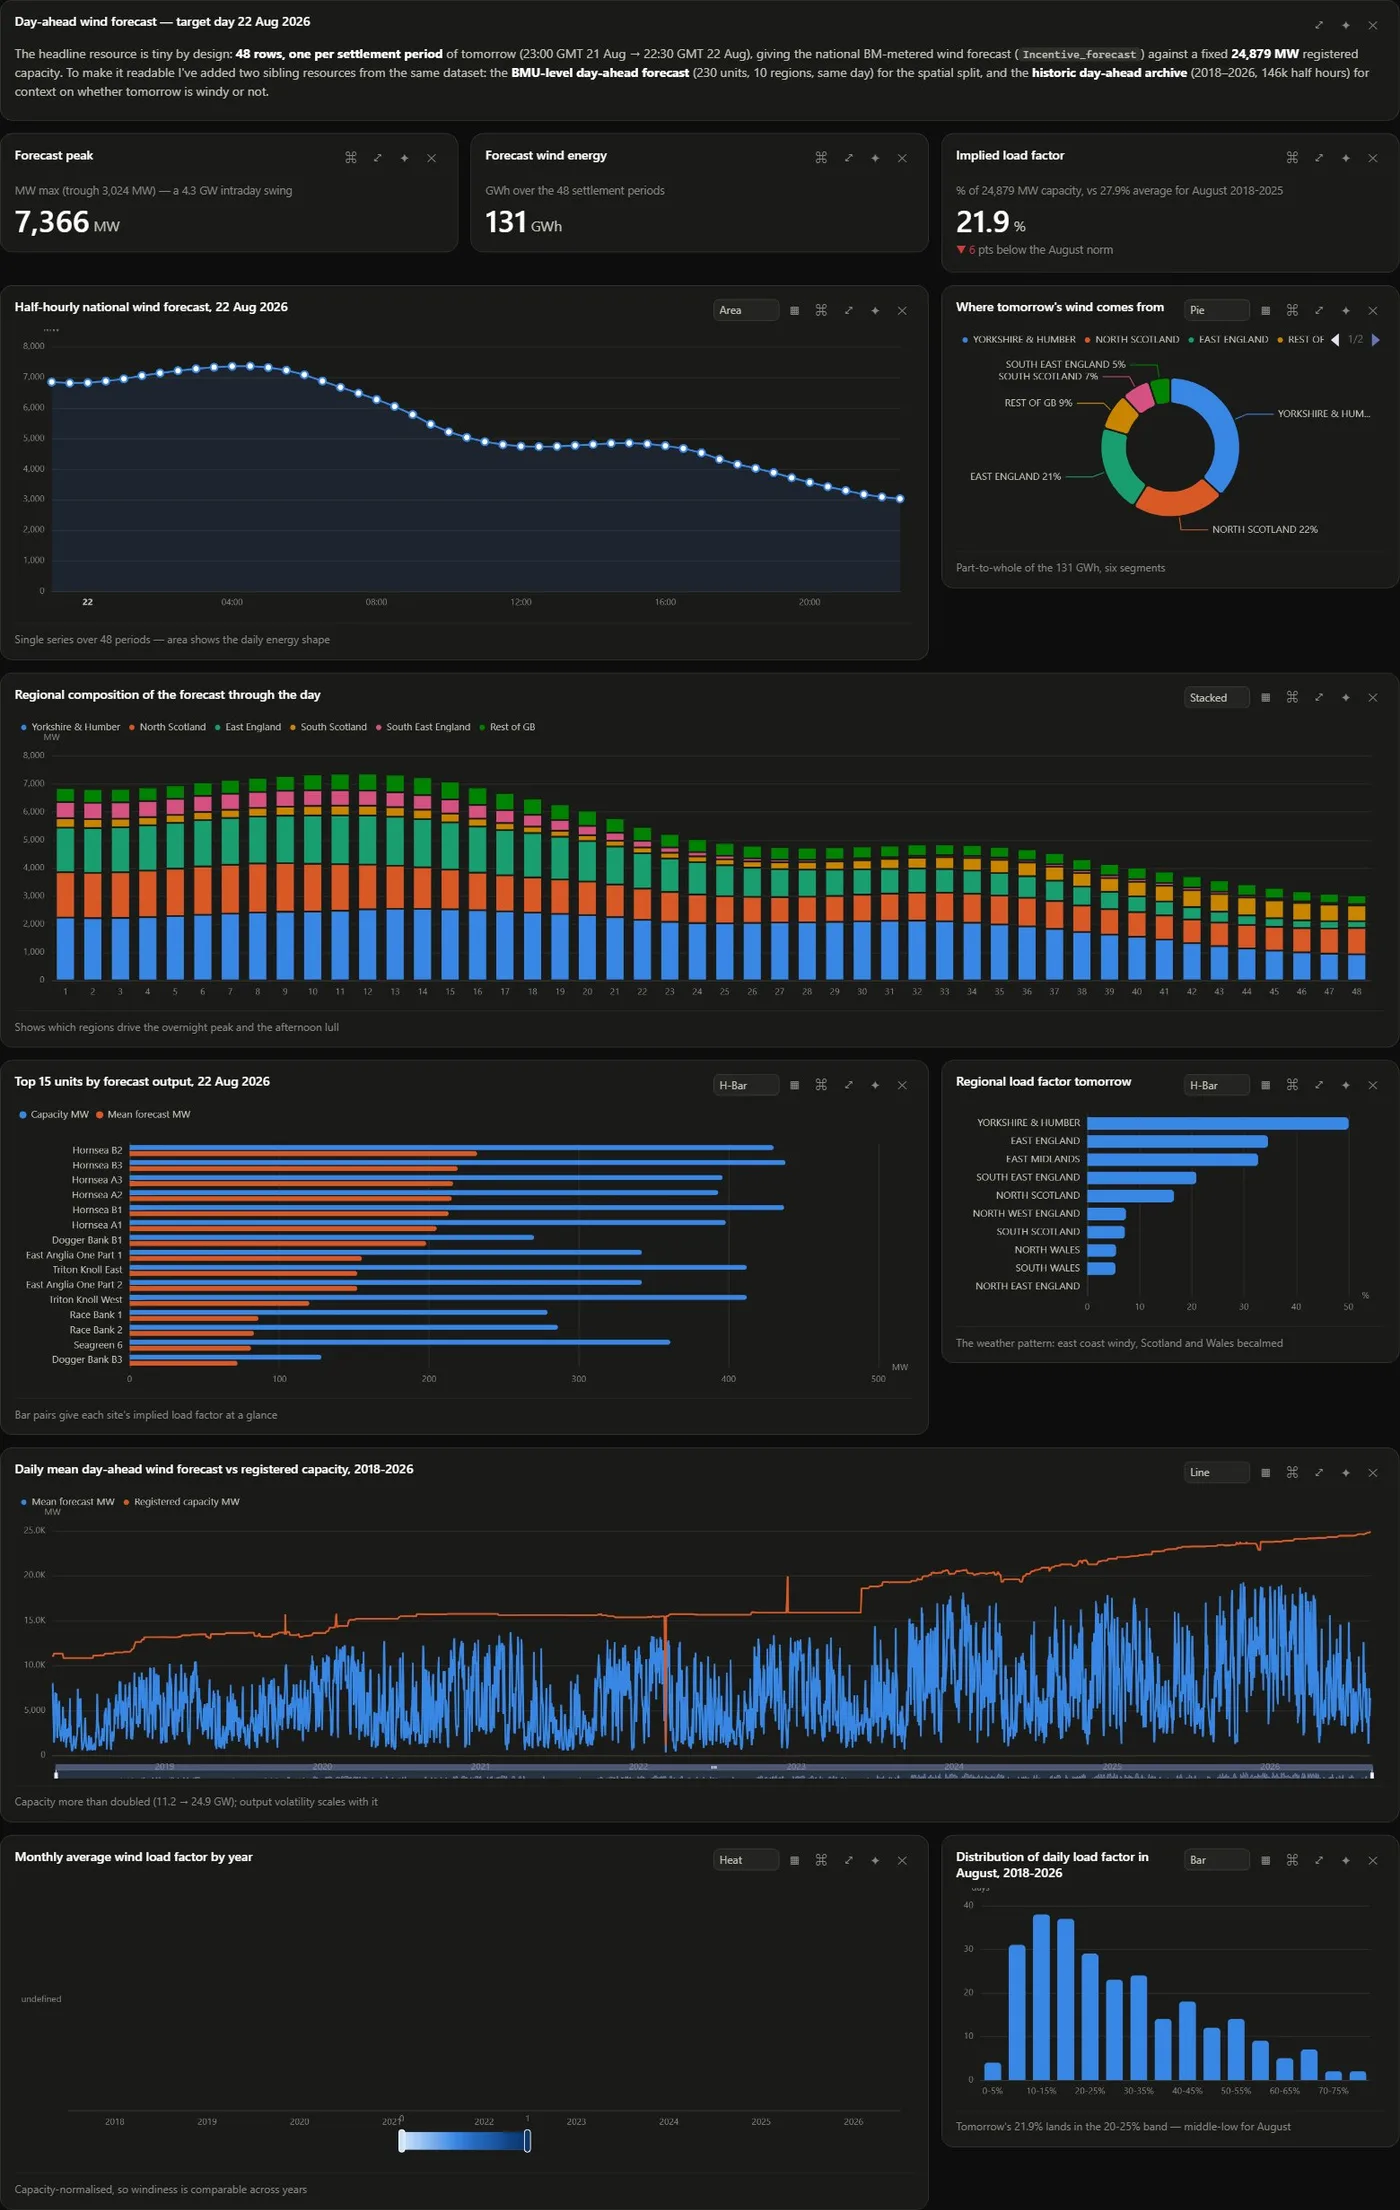
Task: Click right handle of daily mean chart zoom slider
Action: click(1371, 1774)
